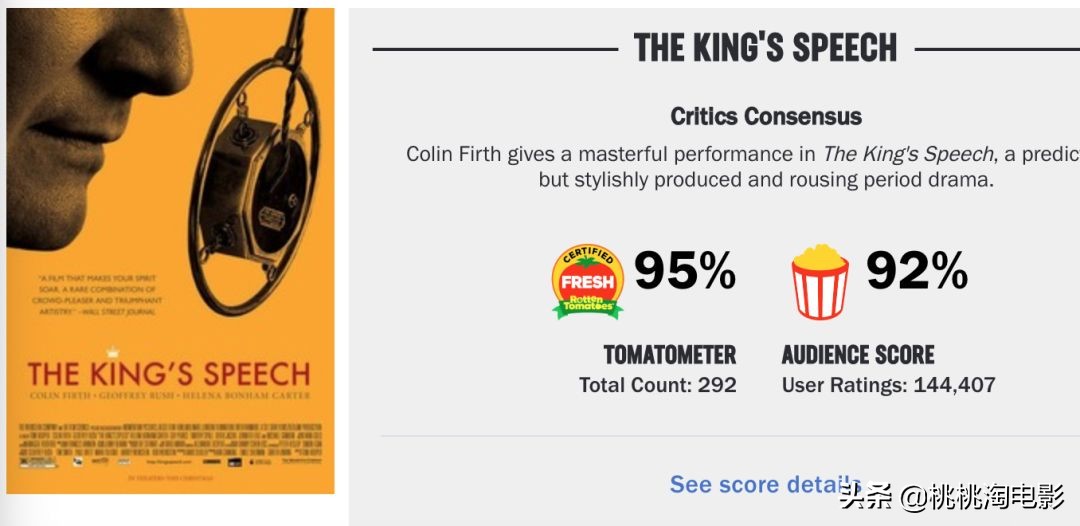
Task: Click User Ratings: 144,407 text
Action: (x=888, y=385)
